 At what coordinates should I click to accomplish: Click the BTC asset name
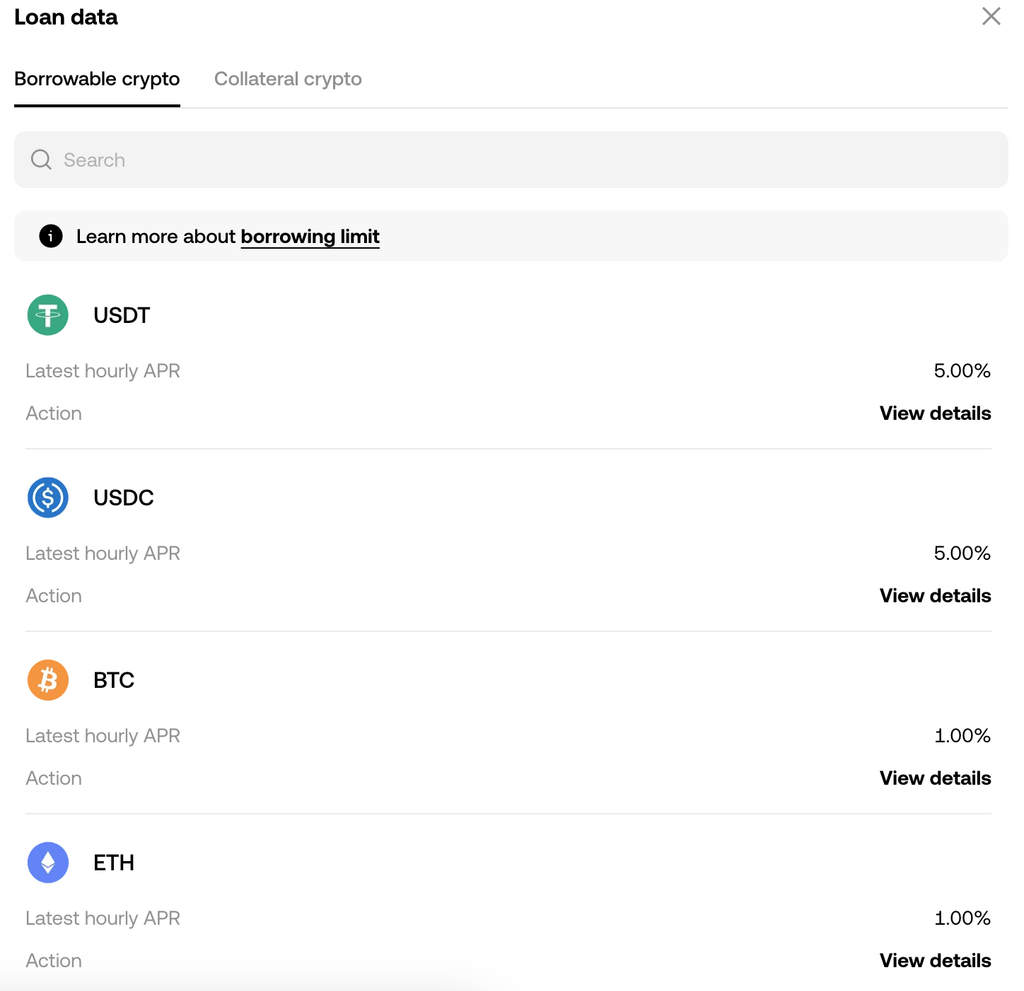[113, 680]
